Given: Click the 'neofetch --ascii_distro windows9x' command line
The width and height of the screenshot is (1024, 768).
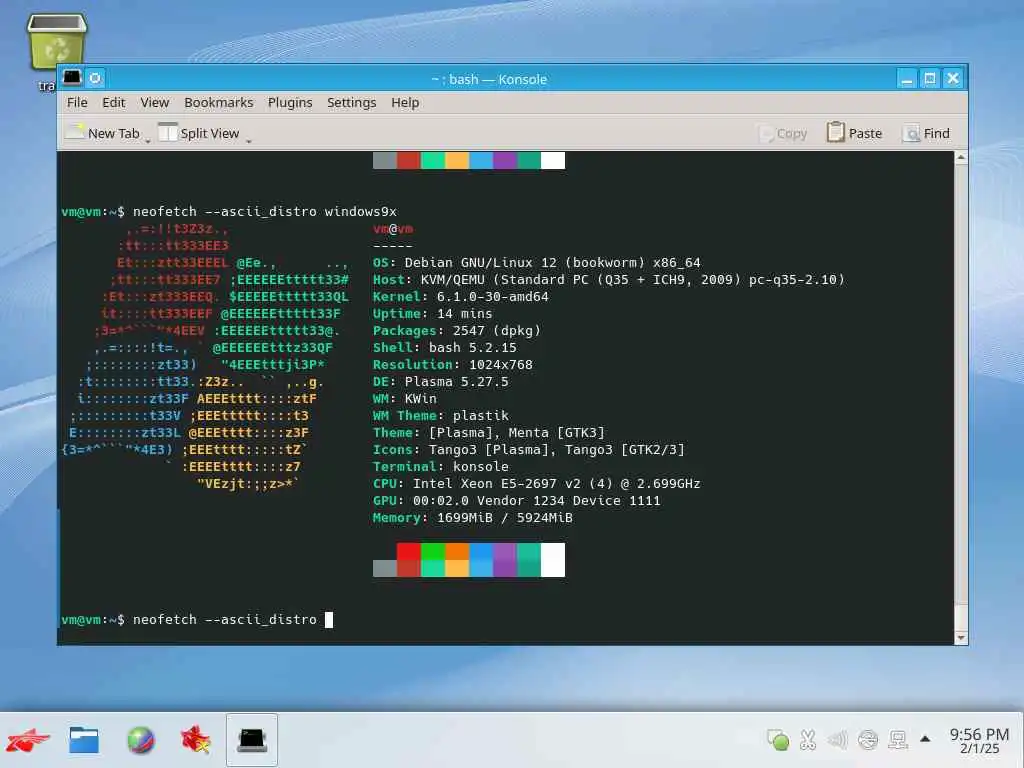Looking at the screenshot, I should pyautogui.click(x=264, y=212).
